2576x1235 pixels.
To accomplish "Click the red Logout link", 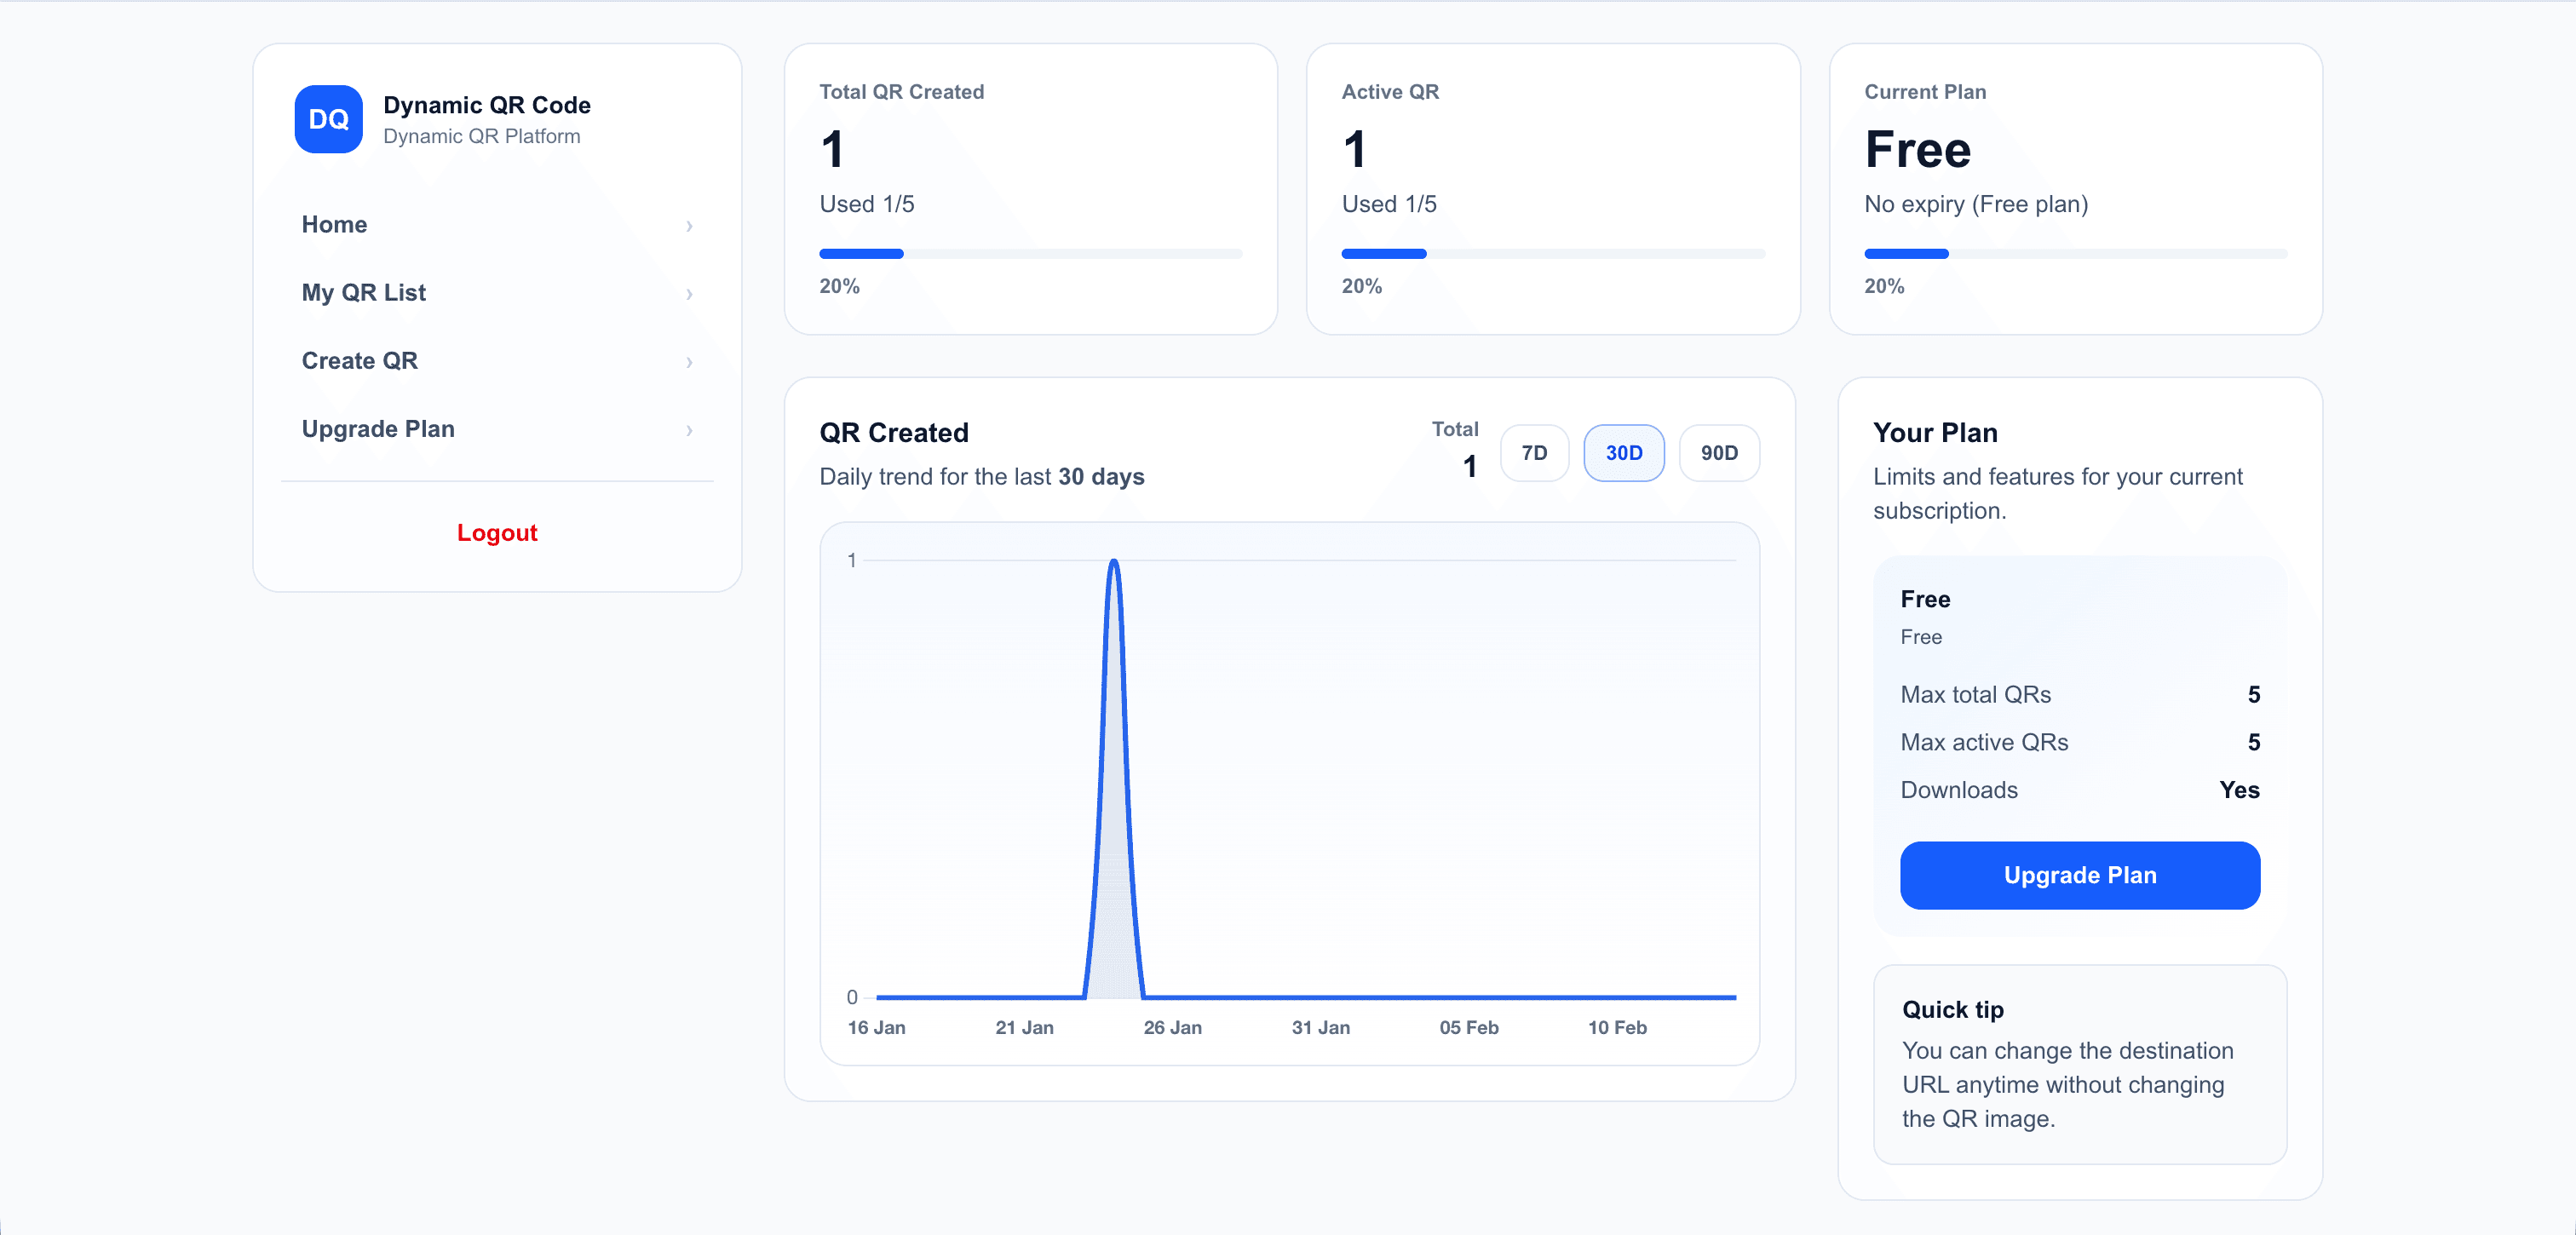I will coord(497,532).
